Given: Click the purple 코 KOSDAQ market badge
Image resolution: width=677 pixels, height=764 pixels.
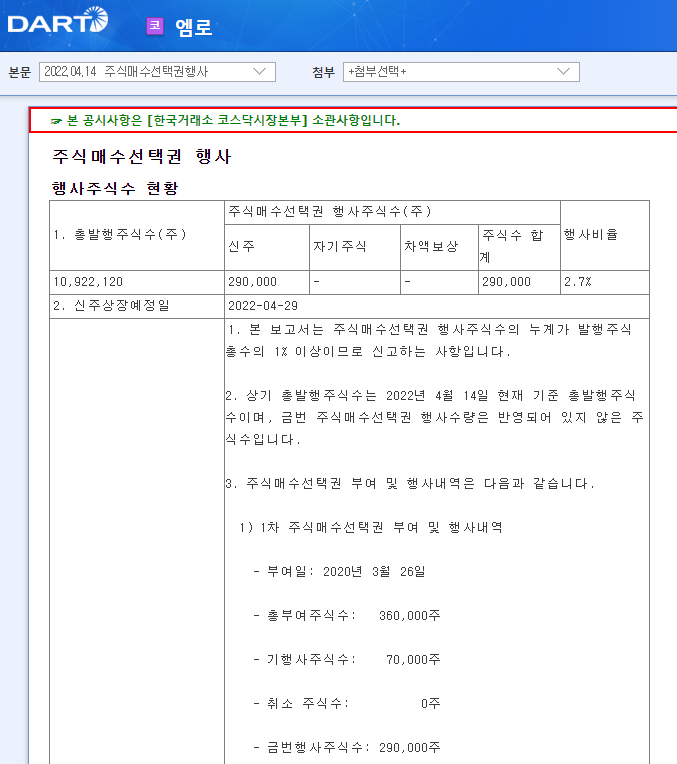Looking at the screenshot, I should point(155,26).
